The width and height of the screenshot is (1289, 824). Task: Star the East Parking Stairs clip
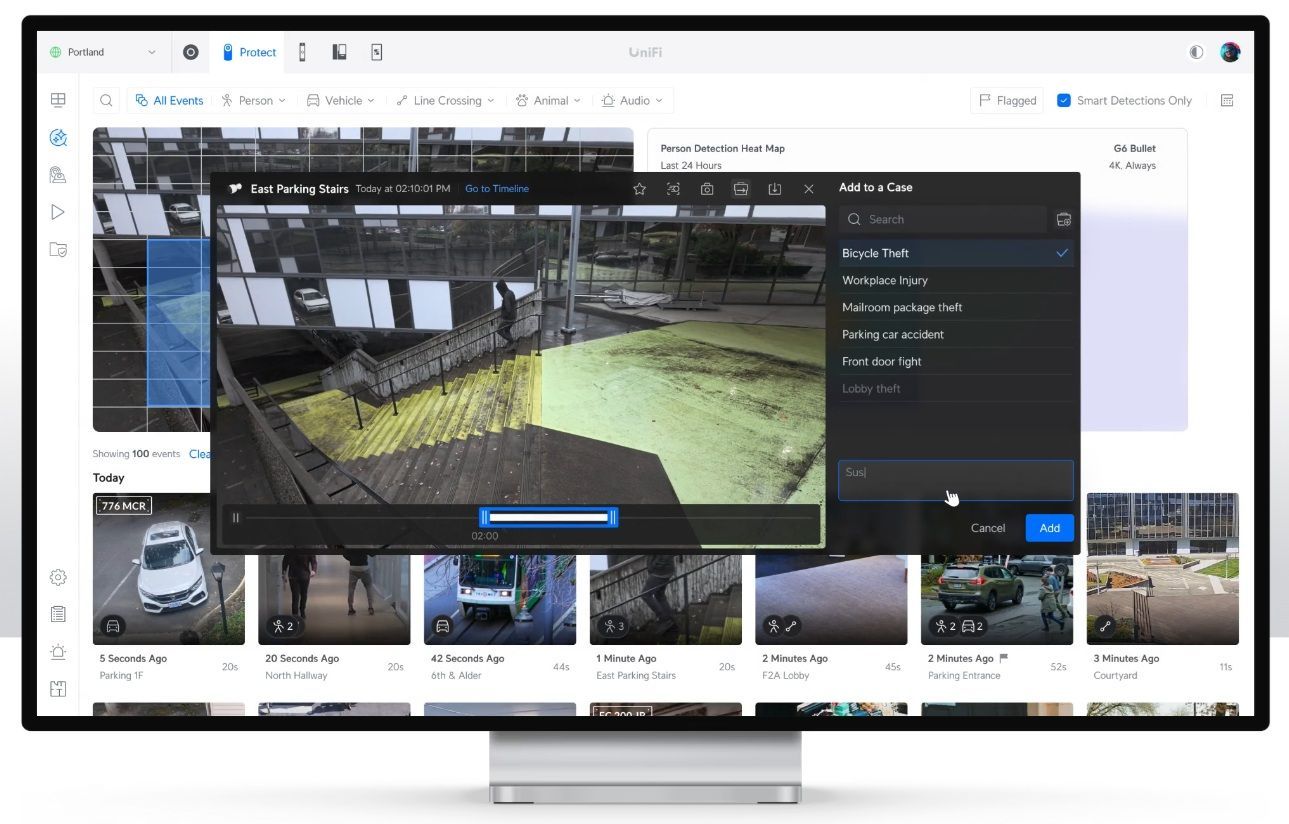tap(640, 189)
